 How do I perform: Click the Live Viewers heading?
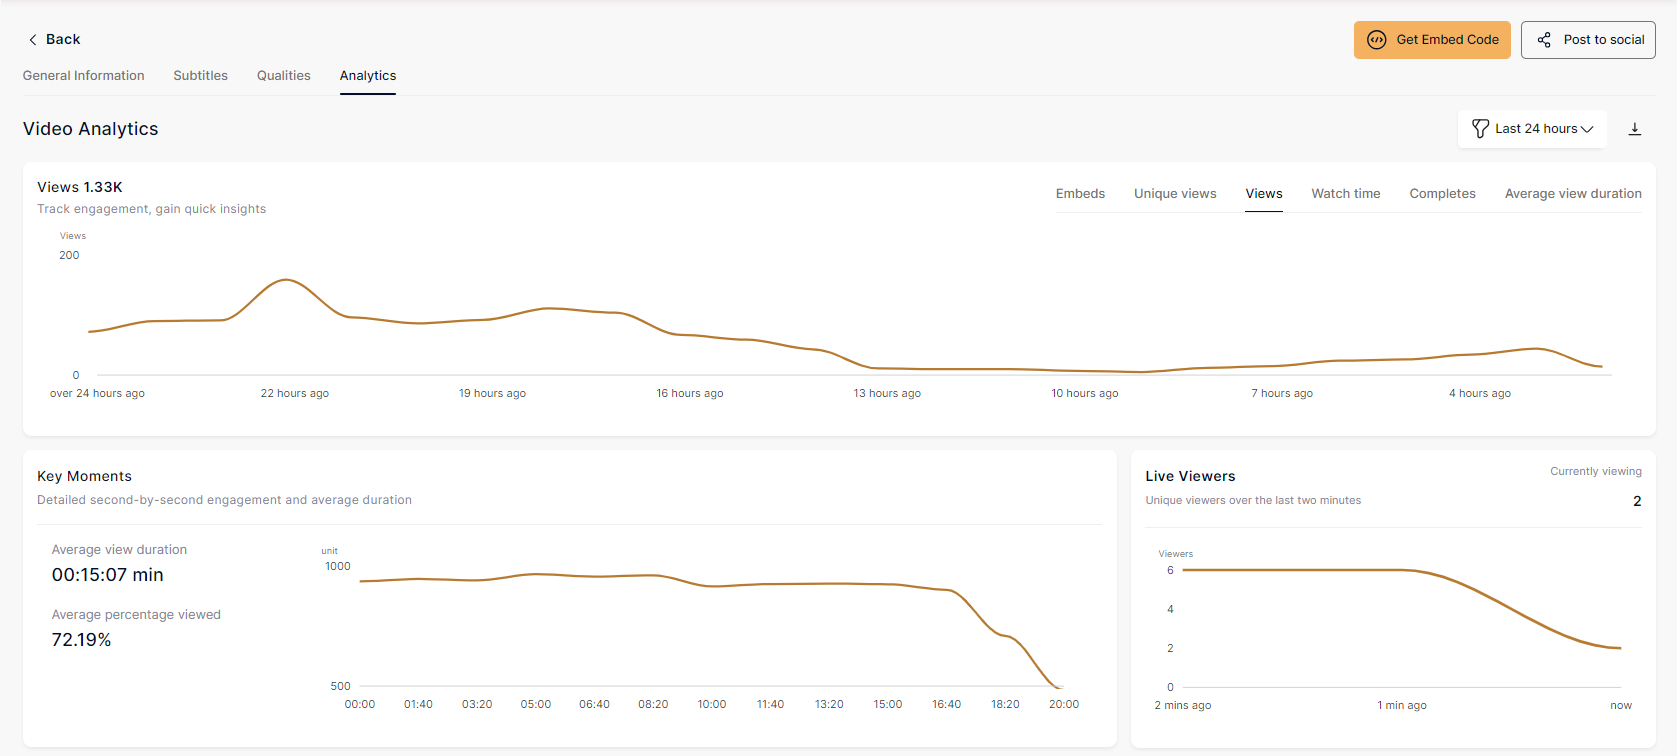1190,476
